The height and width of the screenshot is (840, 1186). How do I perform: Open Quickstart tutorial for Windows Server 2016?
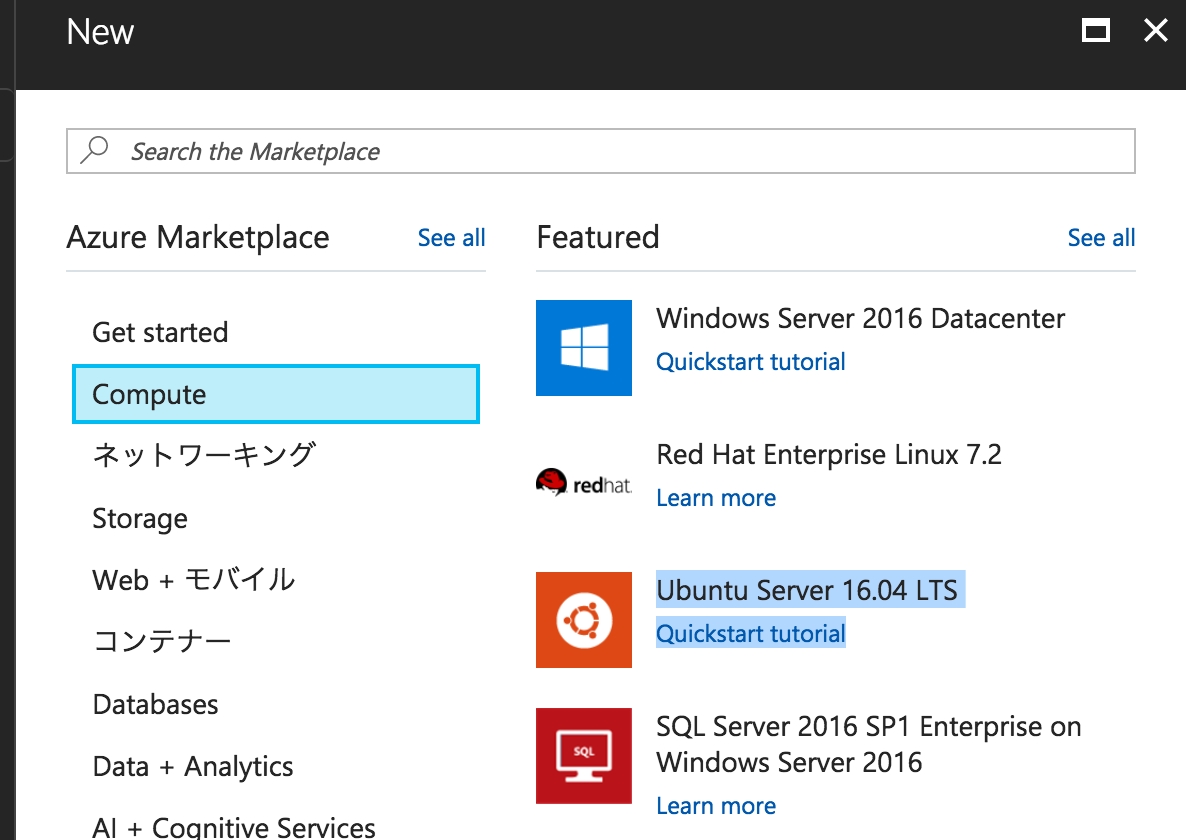coord(751,361)
